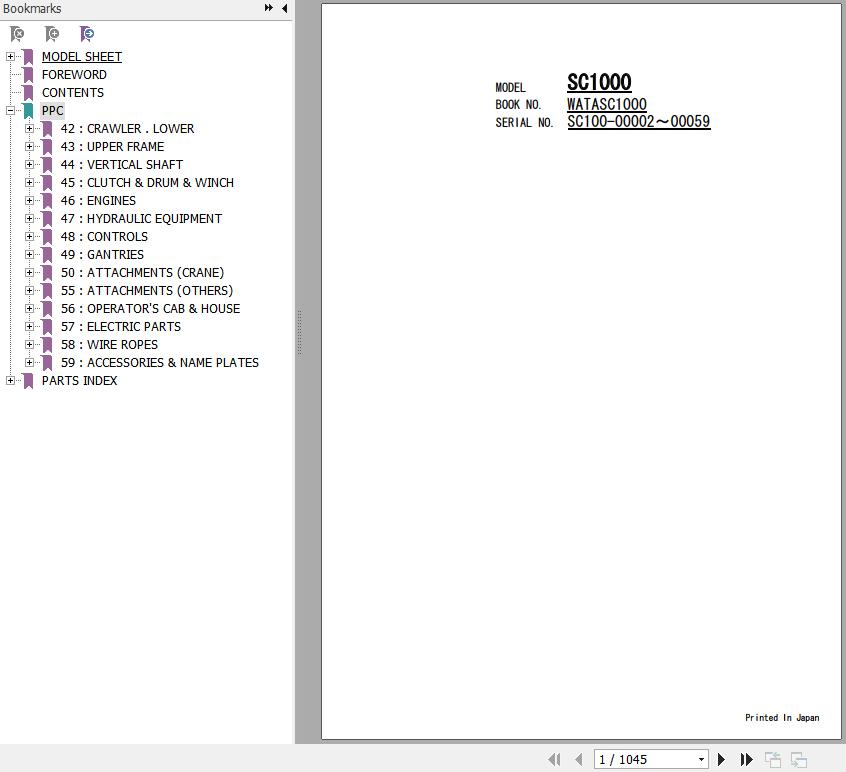This screenshot has height=772, width=846.
Task: Open 45 : CLUTCH & DRUM & WINCH
Action: click(x=147, y=183)
